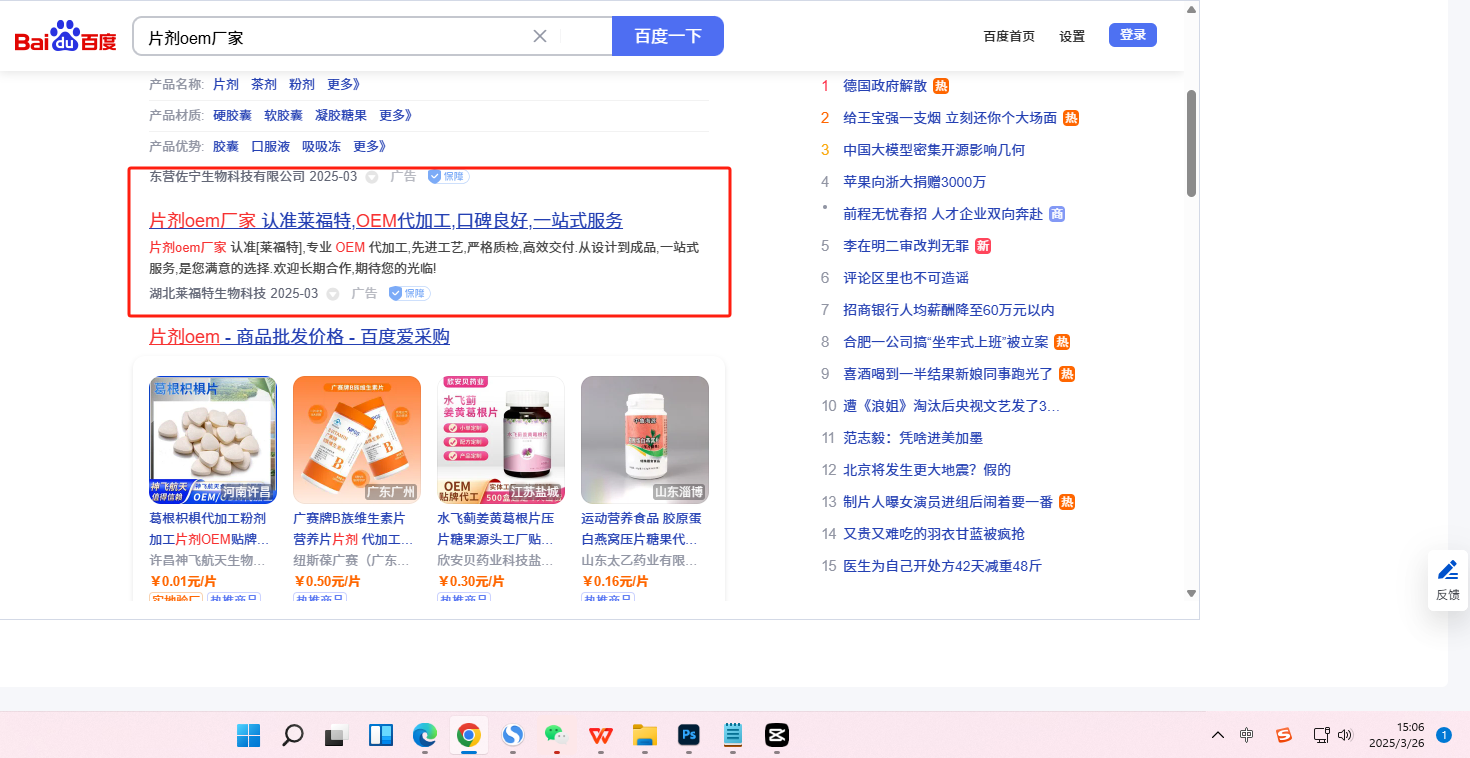Viewport: 1470px width, 758px height.
Task: Click the scrollbar down arrow
Action: click(1191, 593)
